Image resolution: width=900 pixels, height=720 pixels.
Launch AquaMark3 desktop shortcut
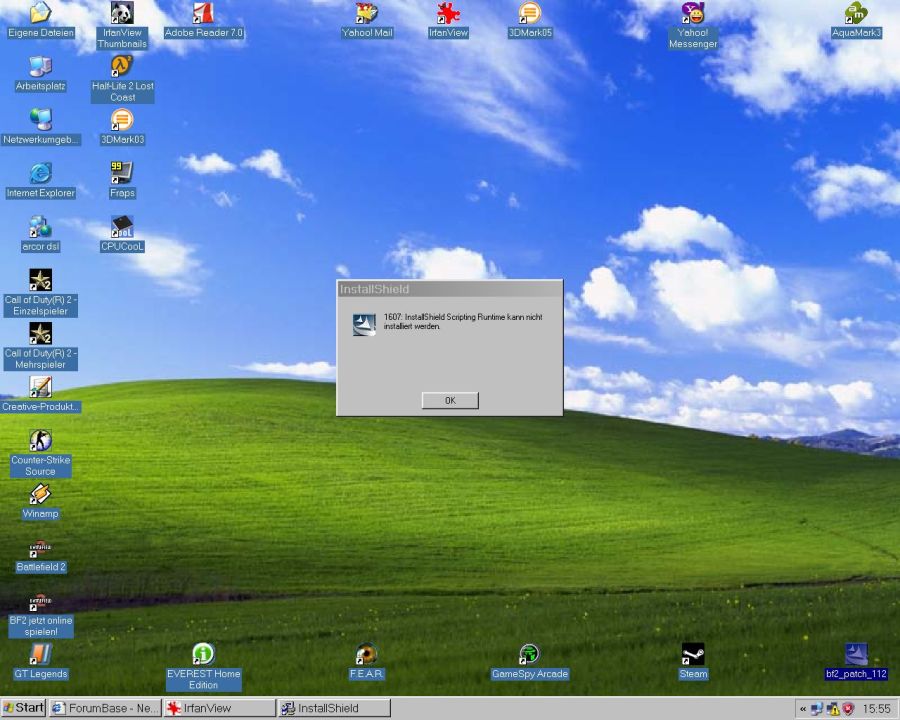click(856, 20)
